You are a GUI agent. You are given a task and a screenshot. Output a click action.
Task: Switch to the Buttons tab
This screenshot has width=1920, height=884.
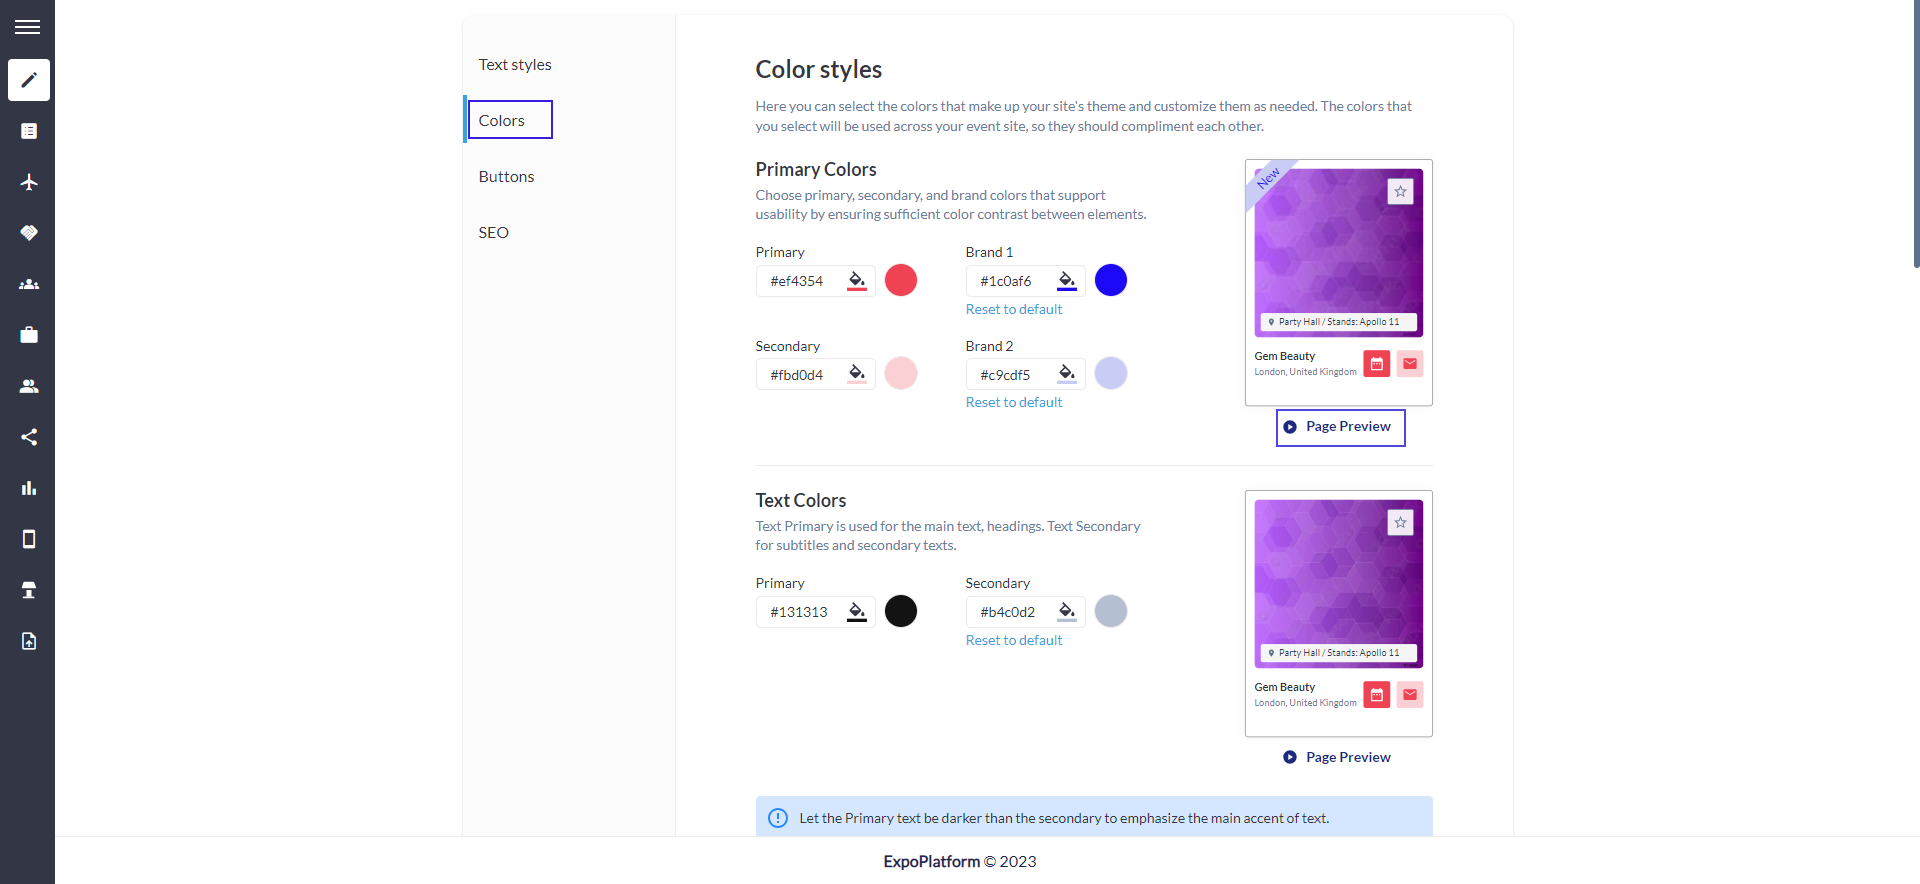click(506, 176)
